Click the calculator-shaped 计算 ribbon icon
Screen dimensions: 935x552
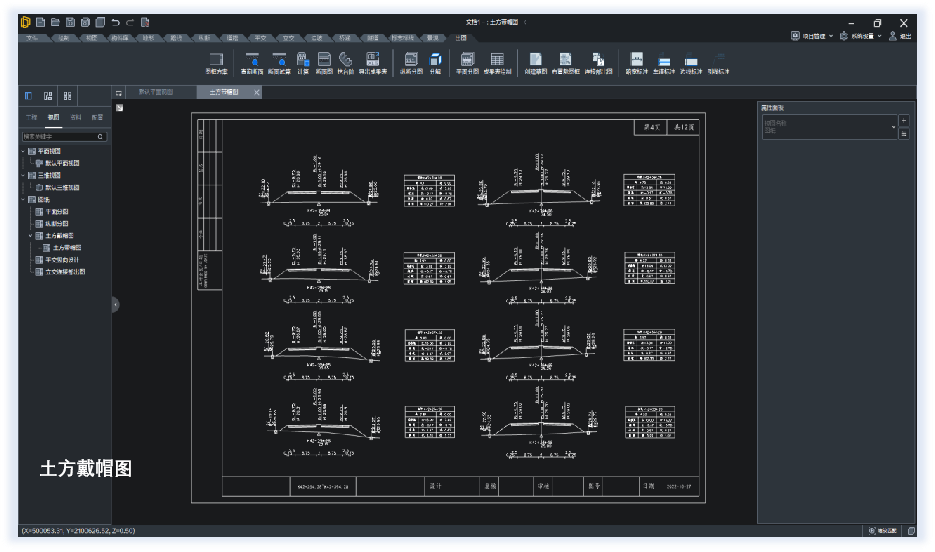tap(302, 60)
